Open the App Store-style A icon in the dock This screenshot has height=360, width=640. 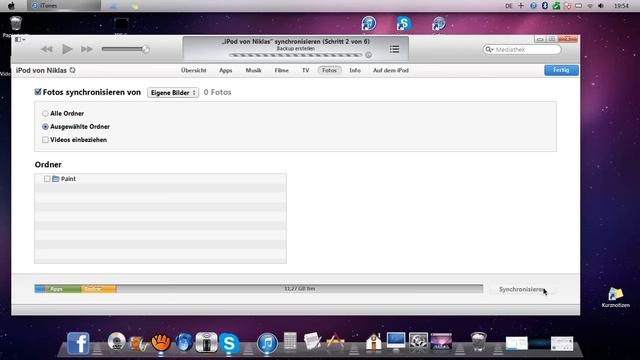click(336, 342)
